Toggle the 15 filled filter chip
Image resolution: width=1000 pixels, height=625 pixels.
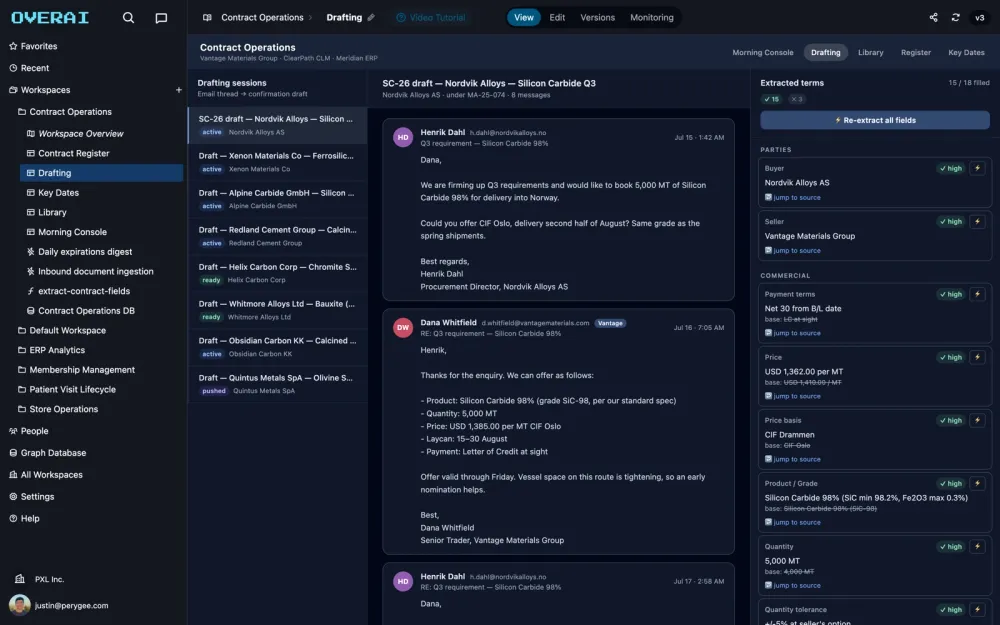[772, 99]
